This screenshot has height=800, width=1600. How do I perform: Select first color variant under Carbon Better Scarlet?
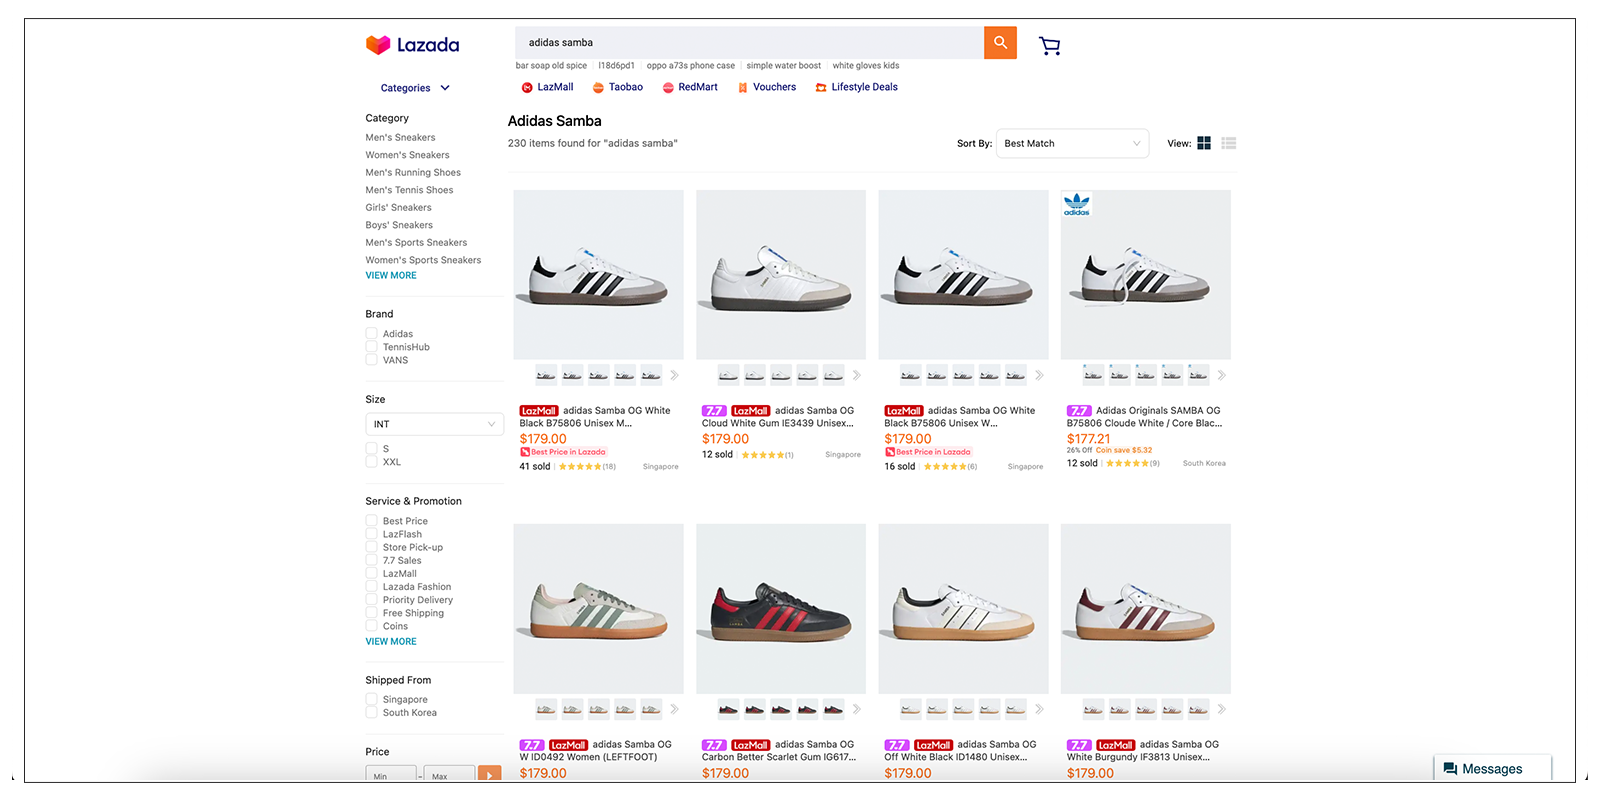pos(728,709)
